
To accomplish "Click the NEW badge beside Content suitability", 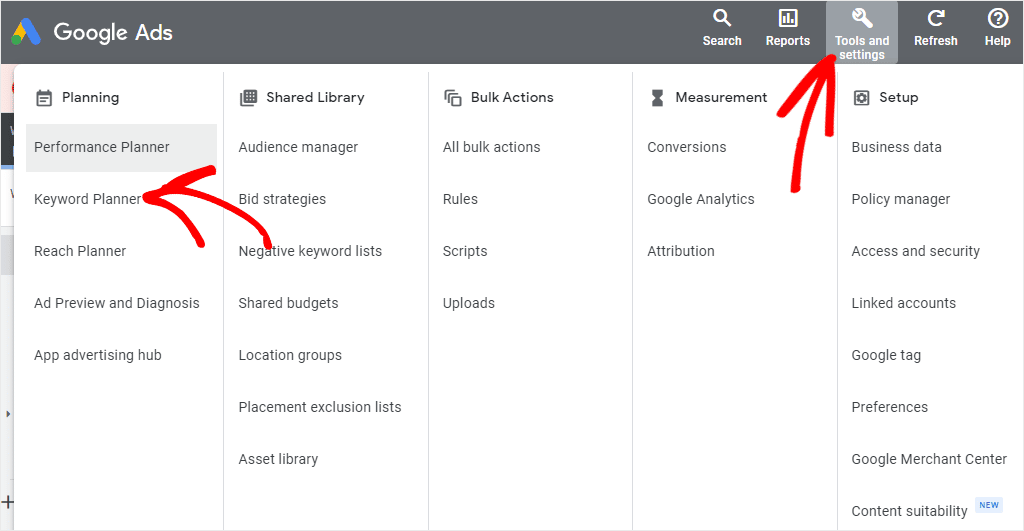I will [x=989, y=505].
